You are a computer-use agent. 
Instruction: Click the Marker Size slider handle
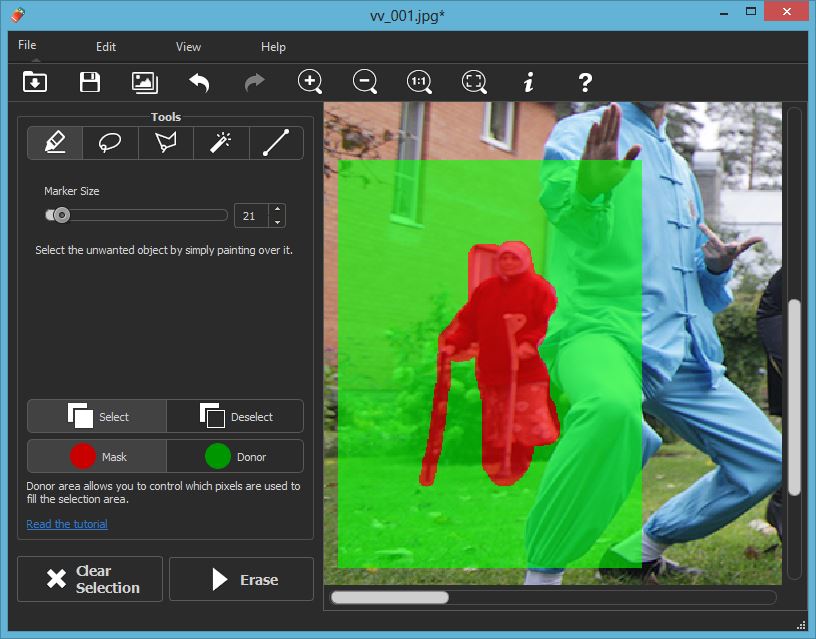[x=61, y=215]
